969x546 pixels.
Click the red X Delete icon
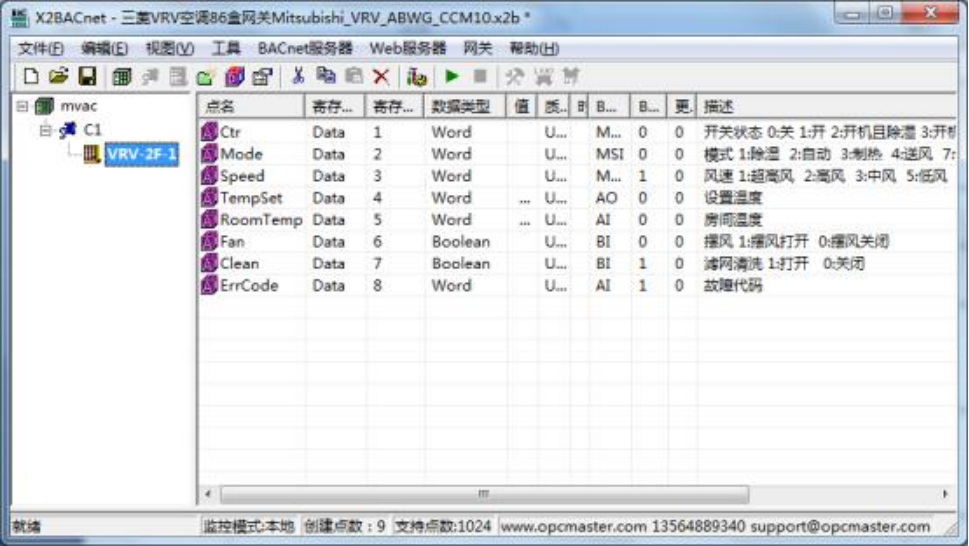click(381, 77)
